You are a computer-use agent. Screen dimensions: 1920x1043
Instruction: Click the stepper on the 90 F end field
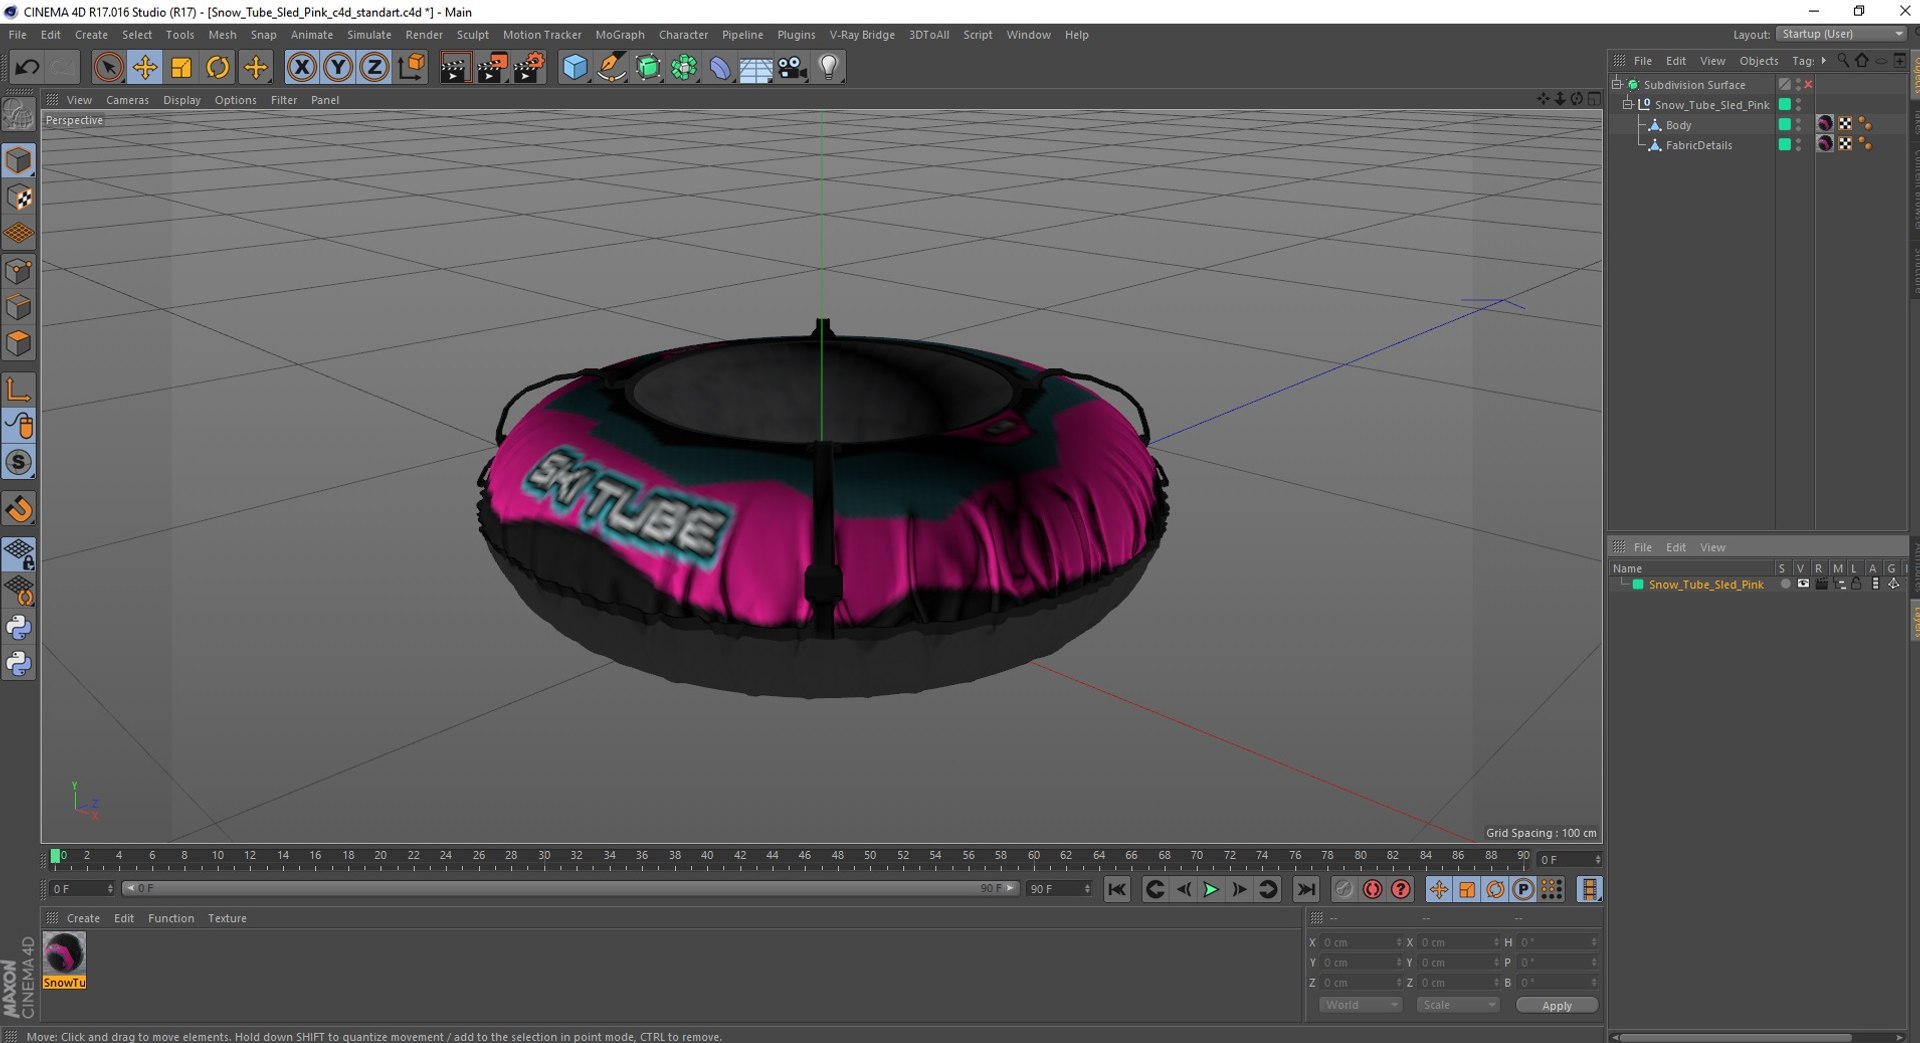point(1087,889)
